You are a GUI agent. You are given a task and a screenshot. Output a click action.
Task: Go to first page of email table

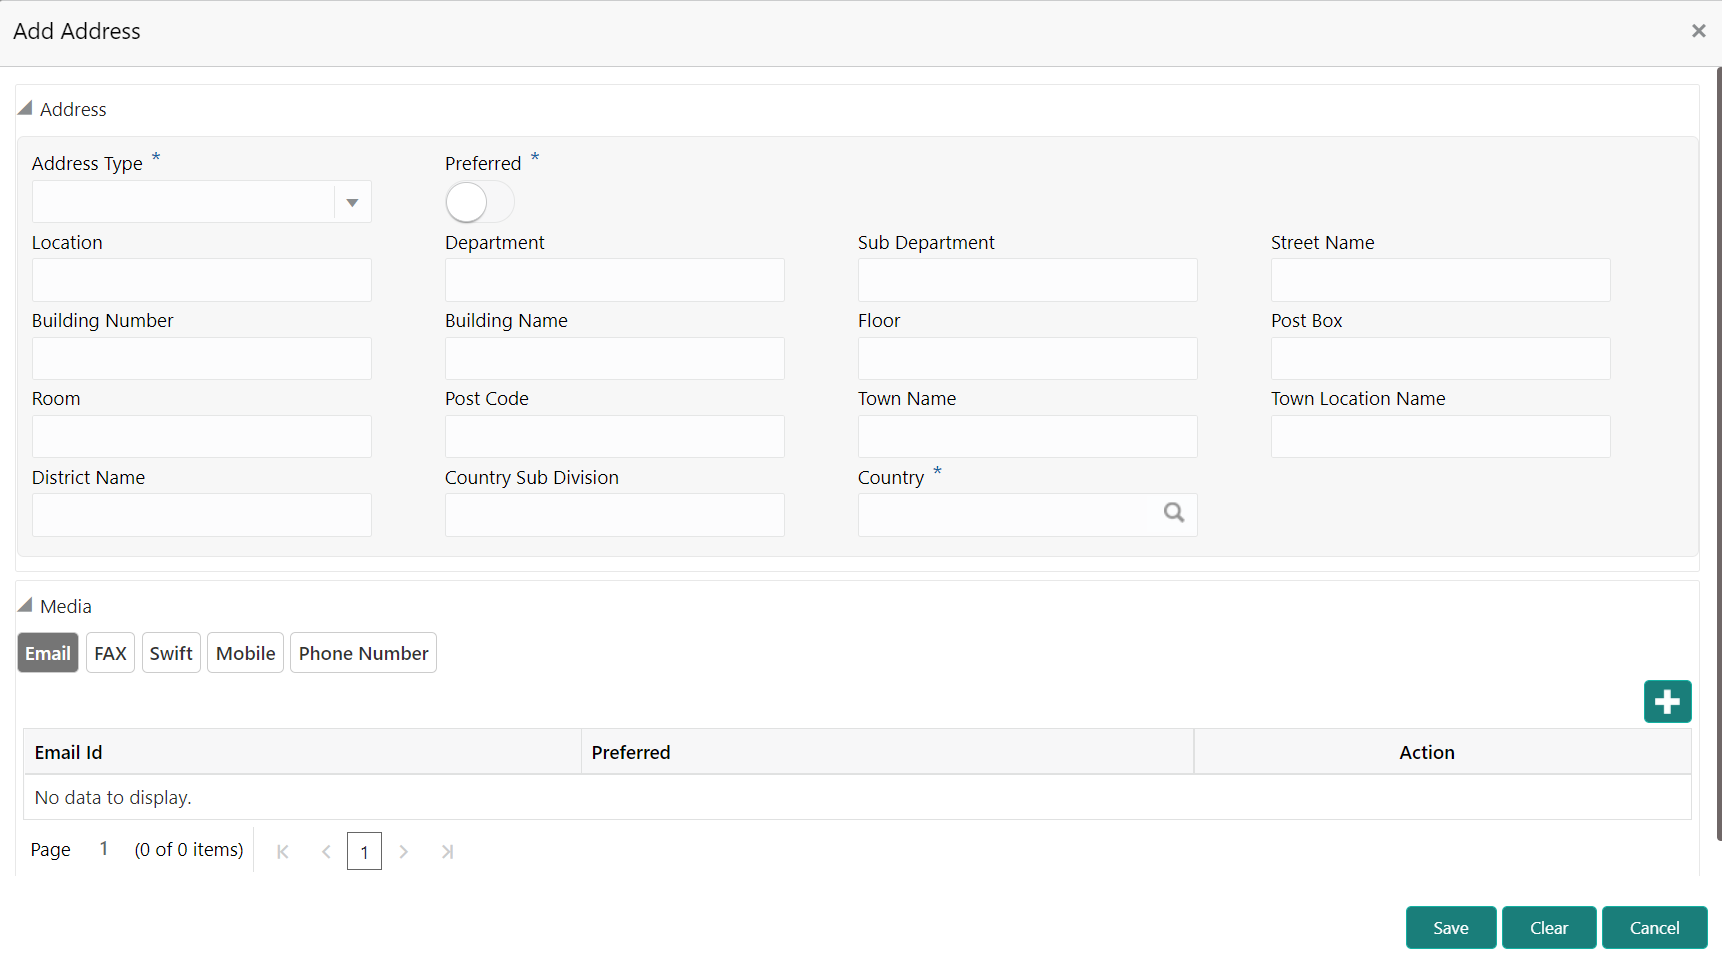(283, 852)
